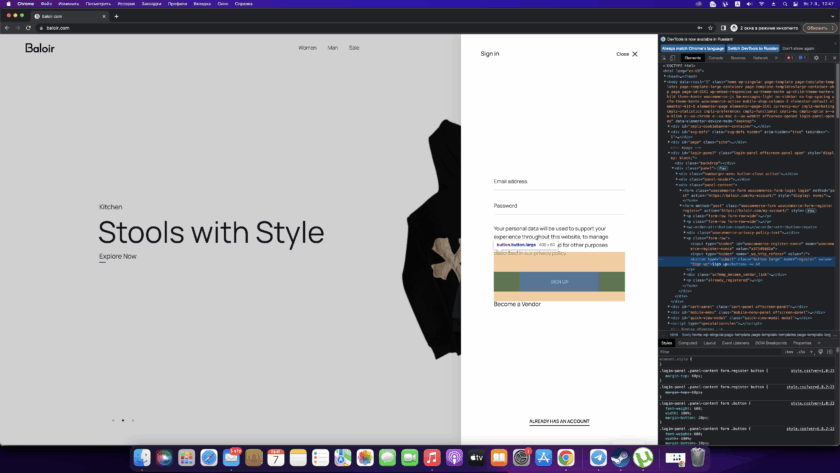Dismiss the DevTools language notification bar
Screen dimensions: 840x473
pos(835,43)
